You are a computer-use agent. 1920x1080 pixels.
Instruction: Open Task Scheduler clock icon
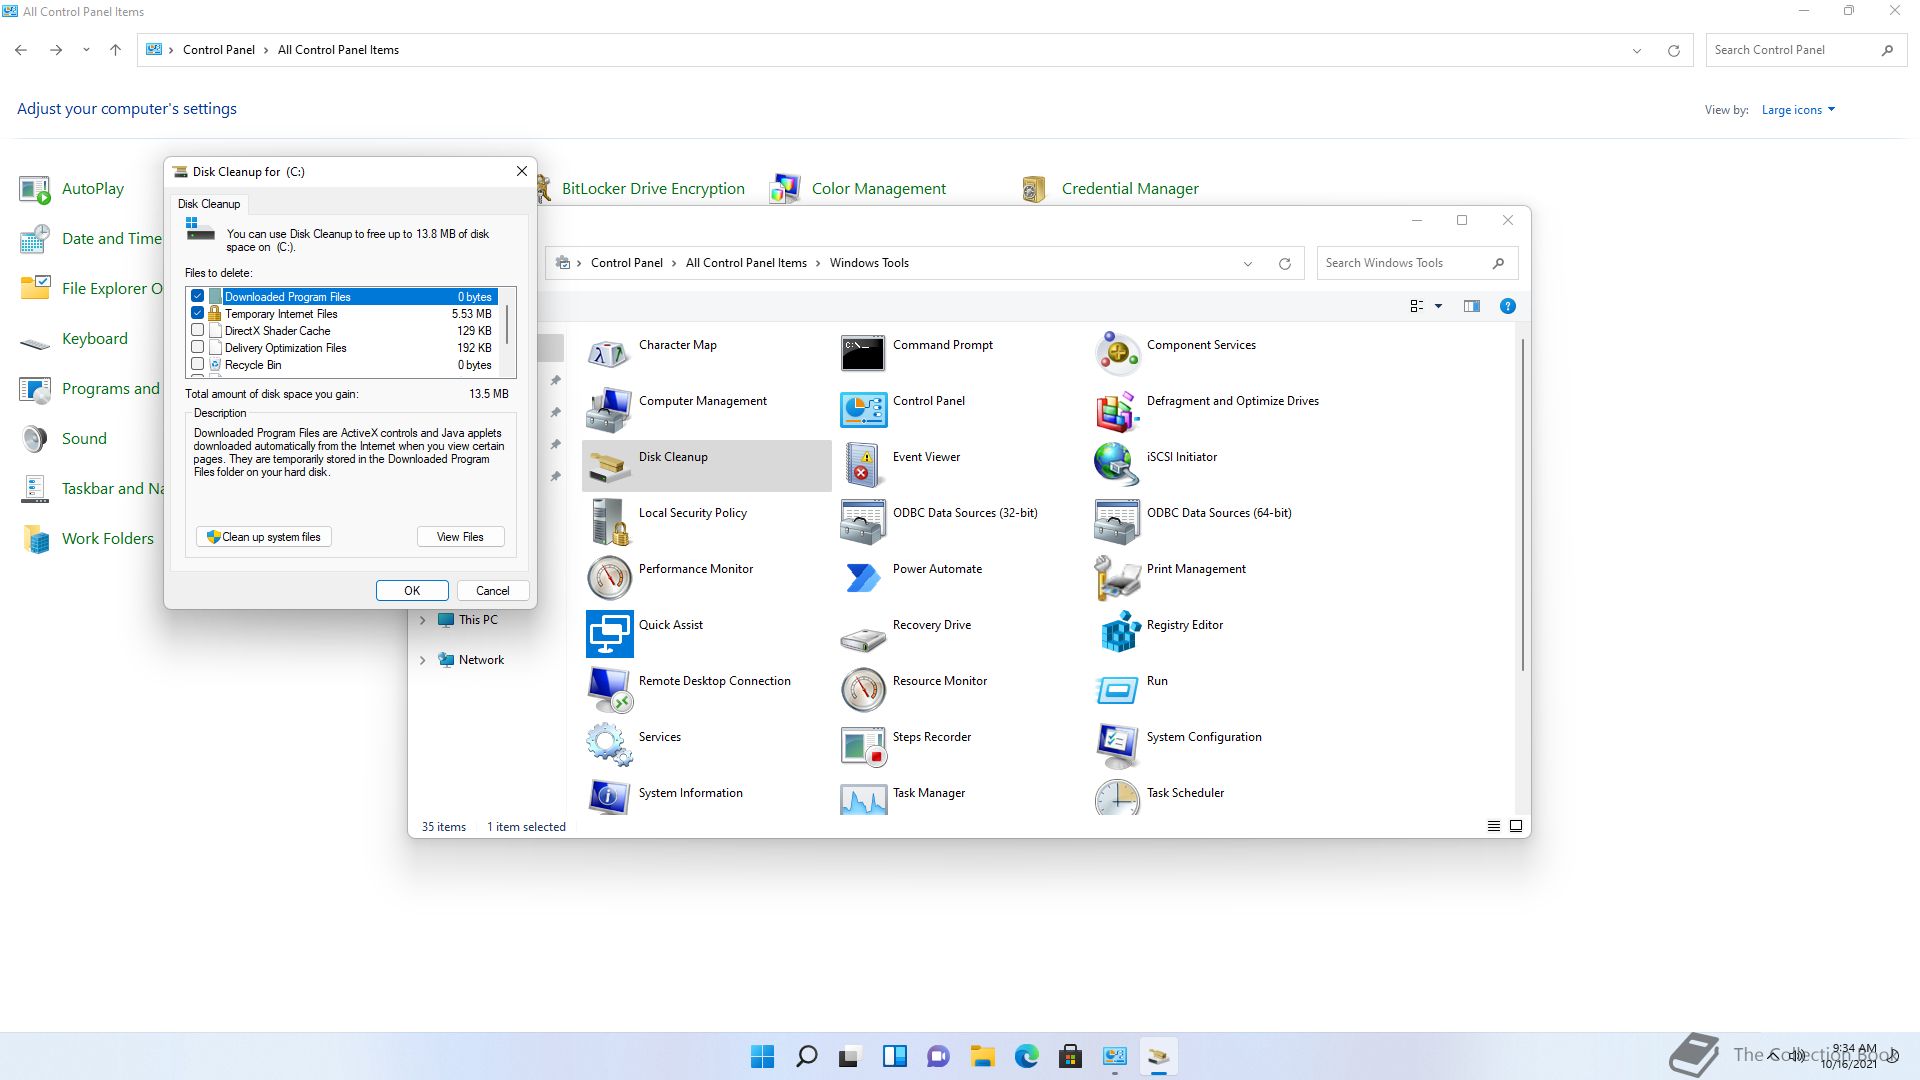[1117, 798]
